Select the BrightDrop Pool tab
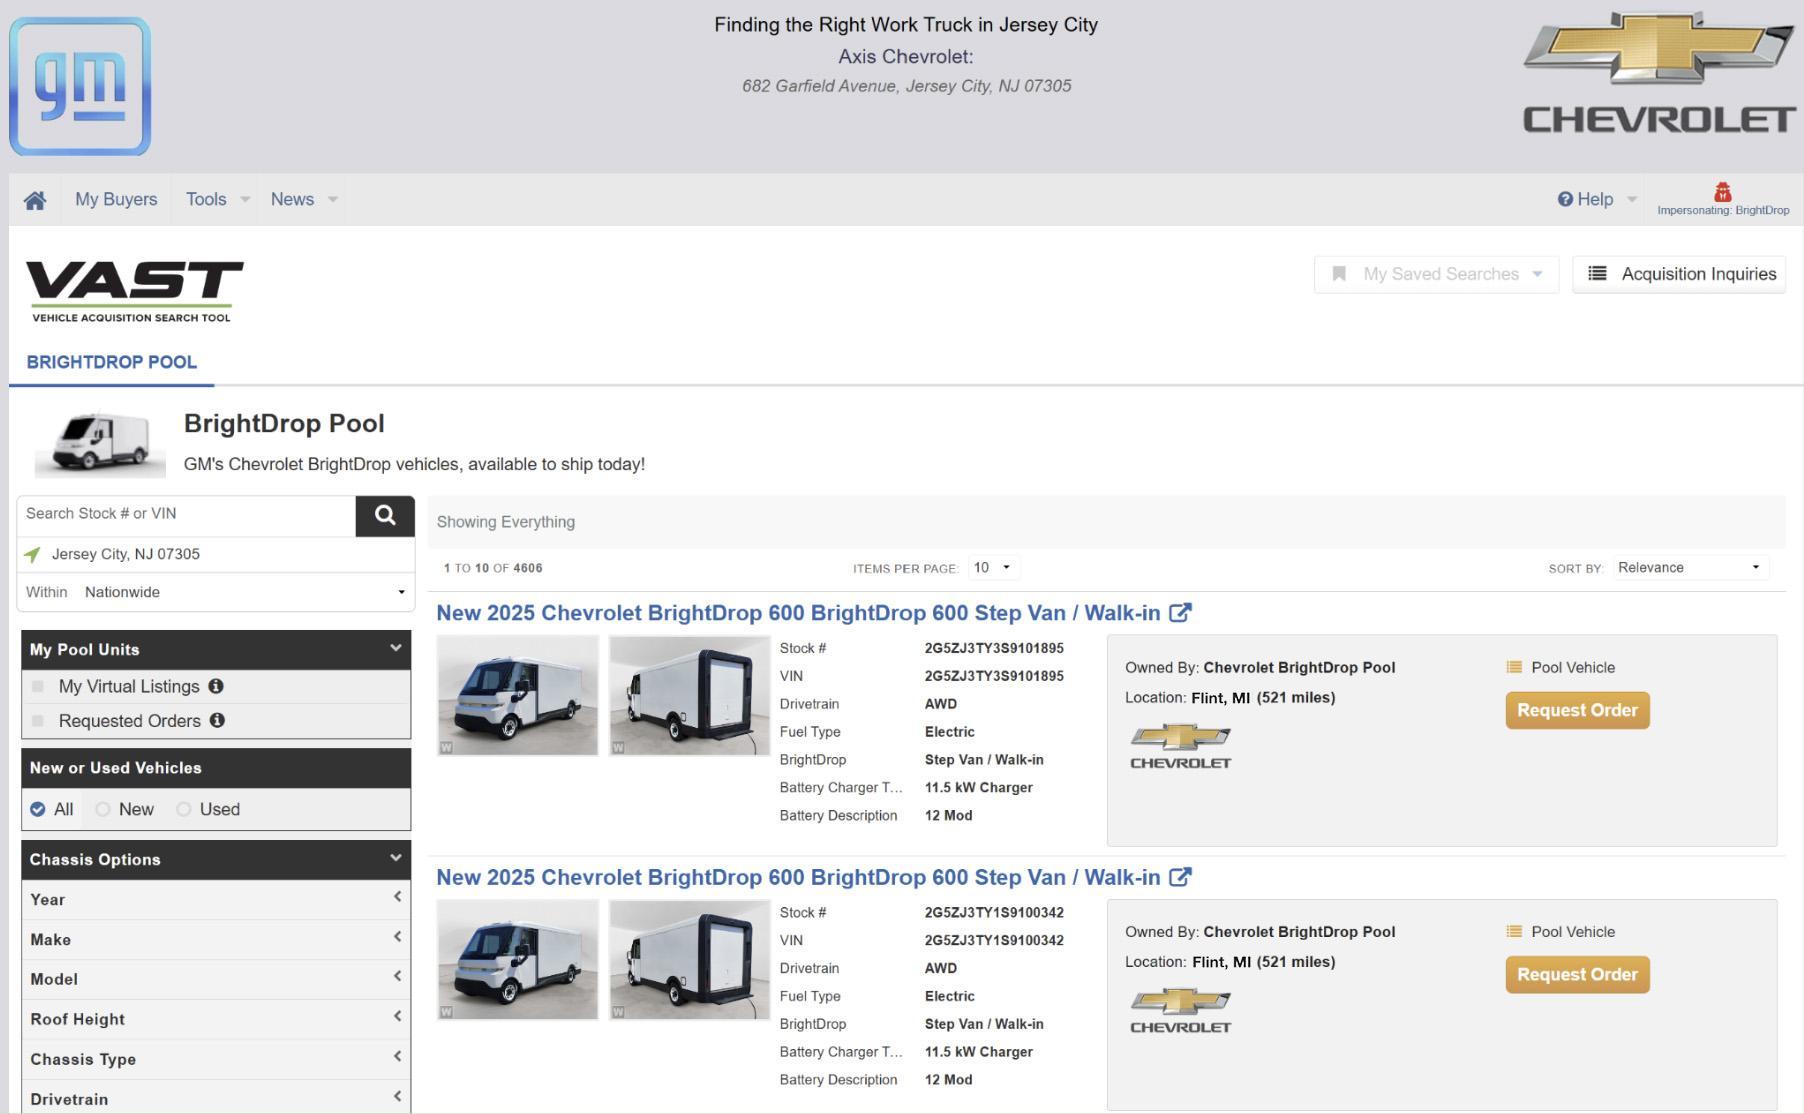The width and height of the screenshot is (1804, 1114). pos(112,362)
